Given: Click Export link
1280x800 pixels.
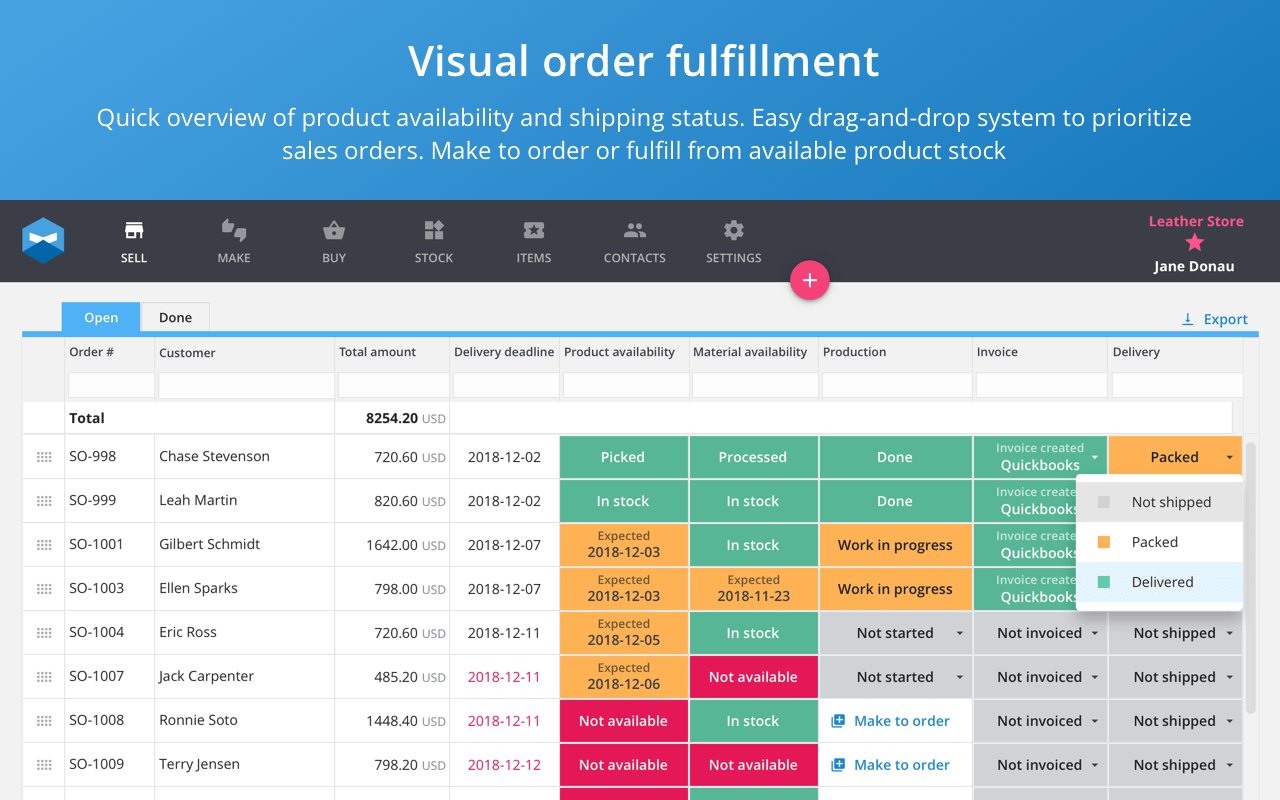Looking at the screenshot, I should pyautogui.click(x=1214, y=319).
